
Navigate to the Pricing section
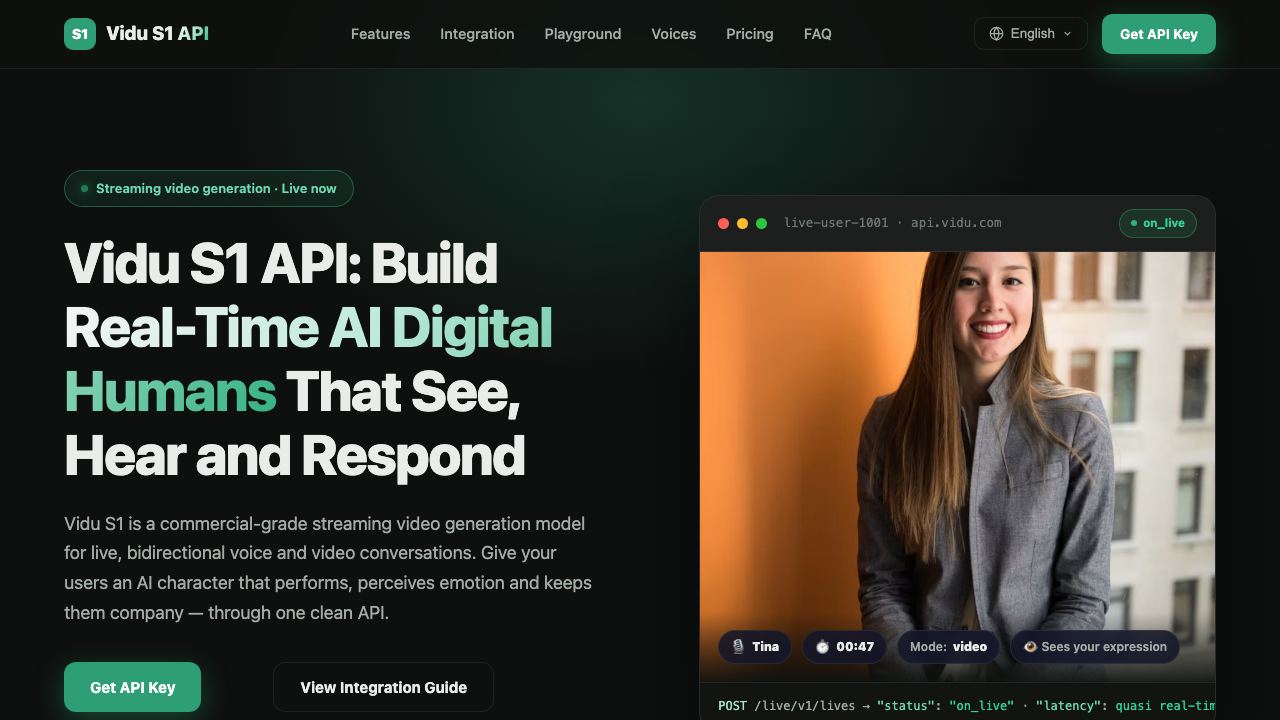(750, 34)
